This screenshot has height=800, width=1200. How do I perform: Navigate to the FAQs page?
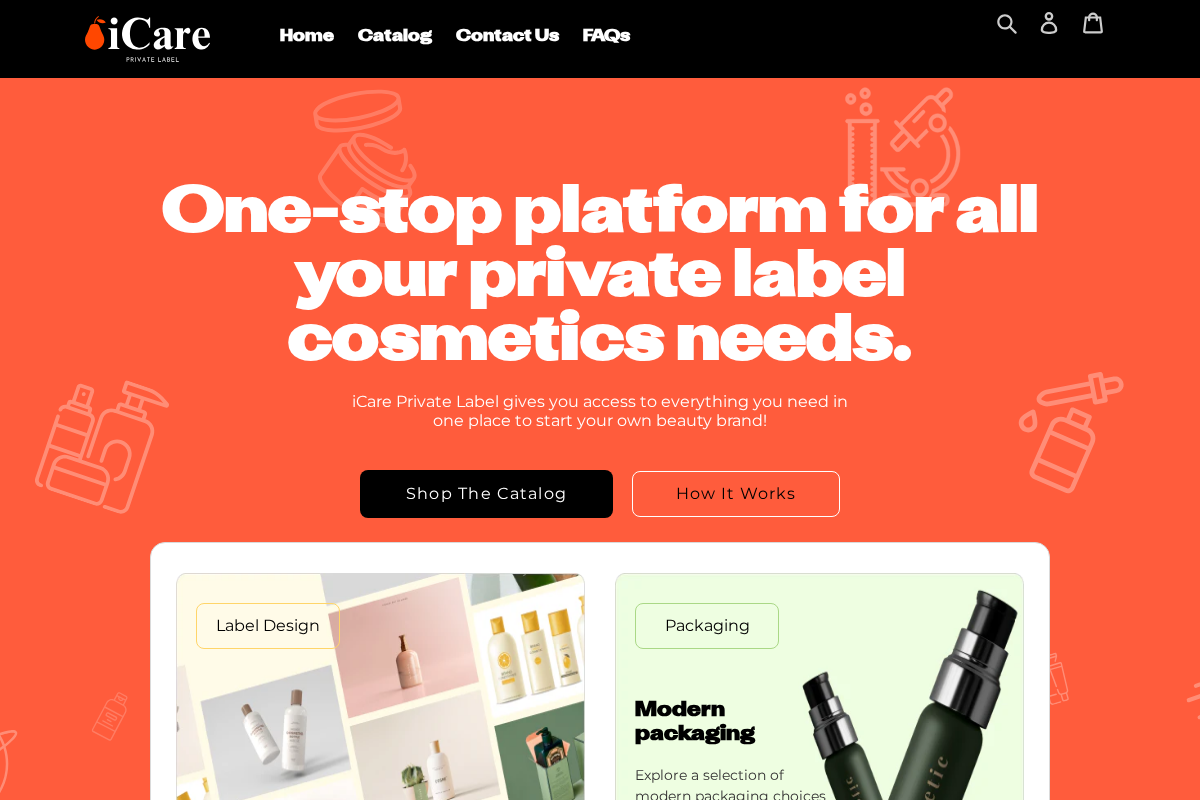(606, 35)
